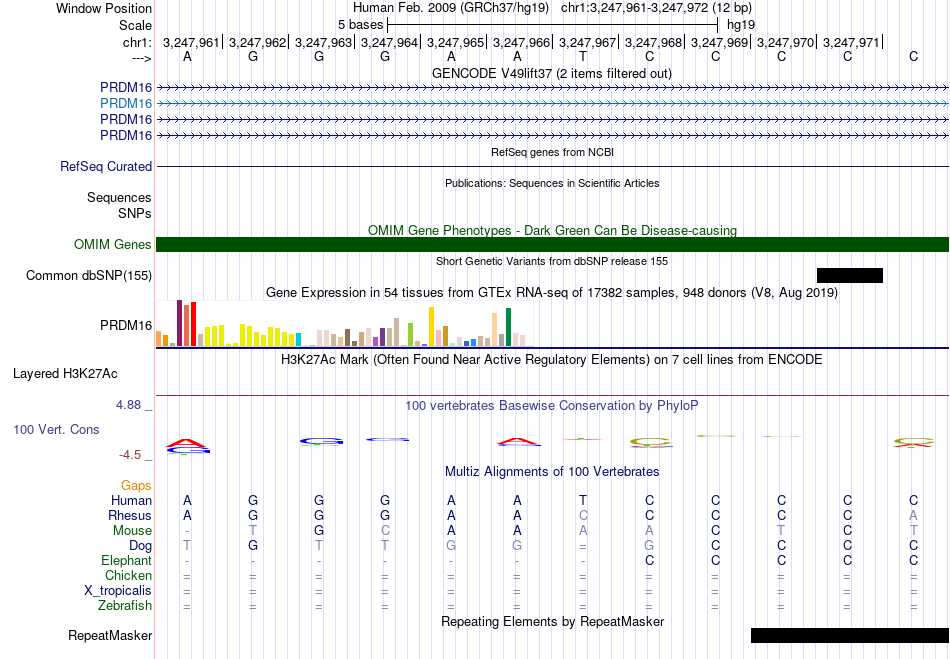This screenshot has width=950, height=659.
Task: Click the OMIM Genes track label
Action: point(113,245)
